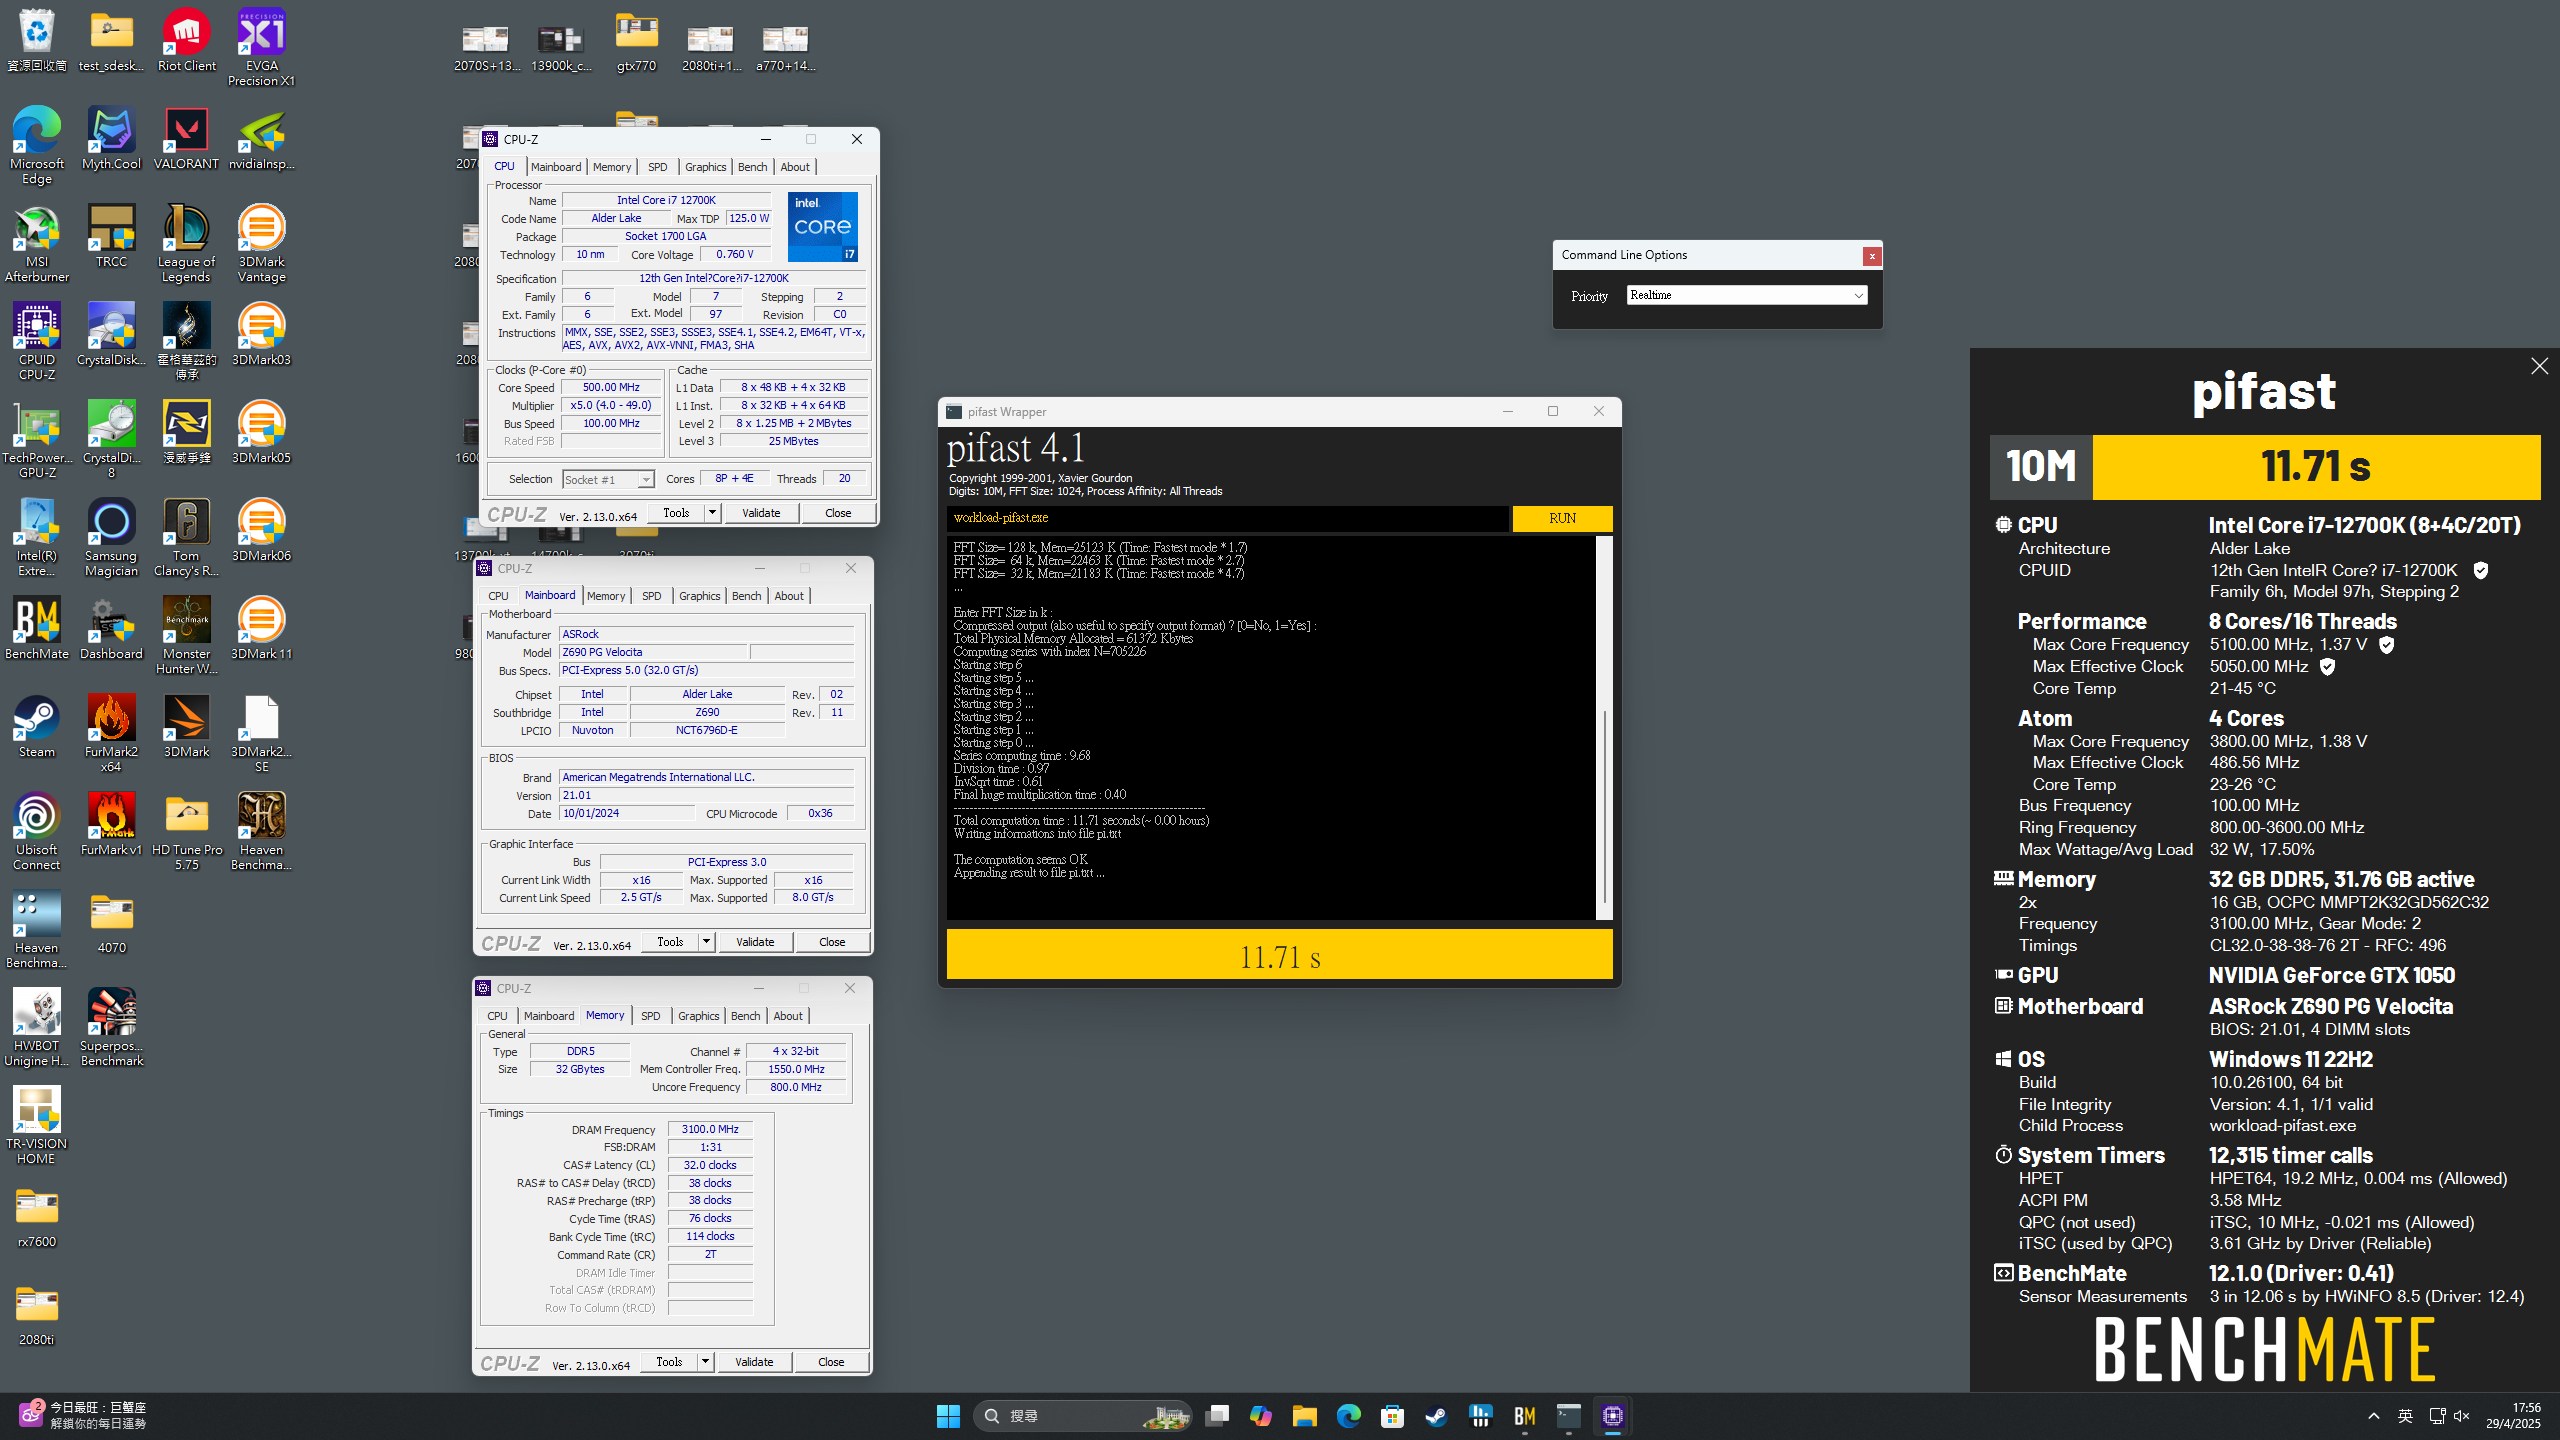Click Close button in top CPU-Z window
The image size is (2560, 1440).
(838, 513)
